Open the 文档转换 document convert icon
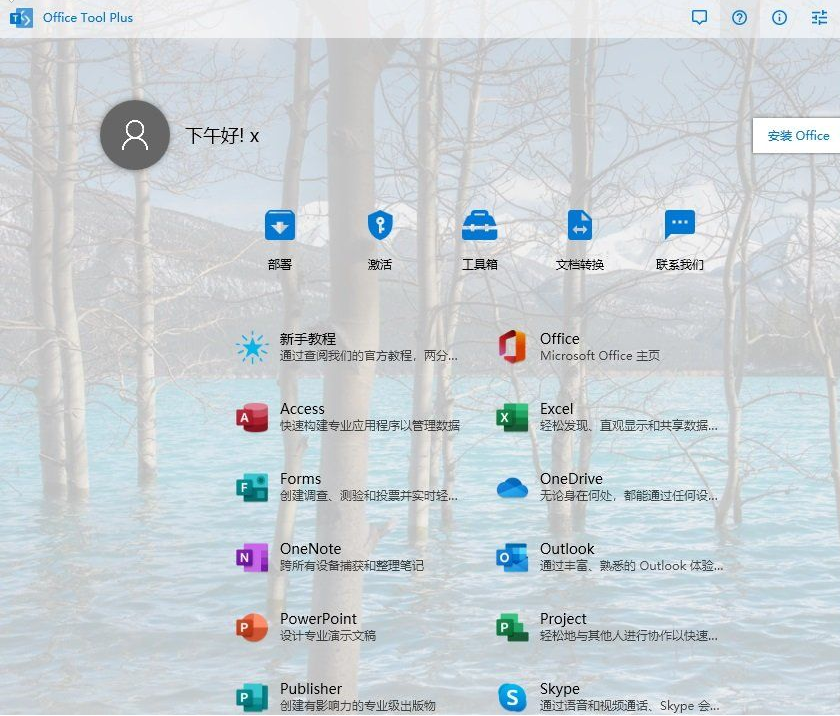 580,225
